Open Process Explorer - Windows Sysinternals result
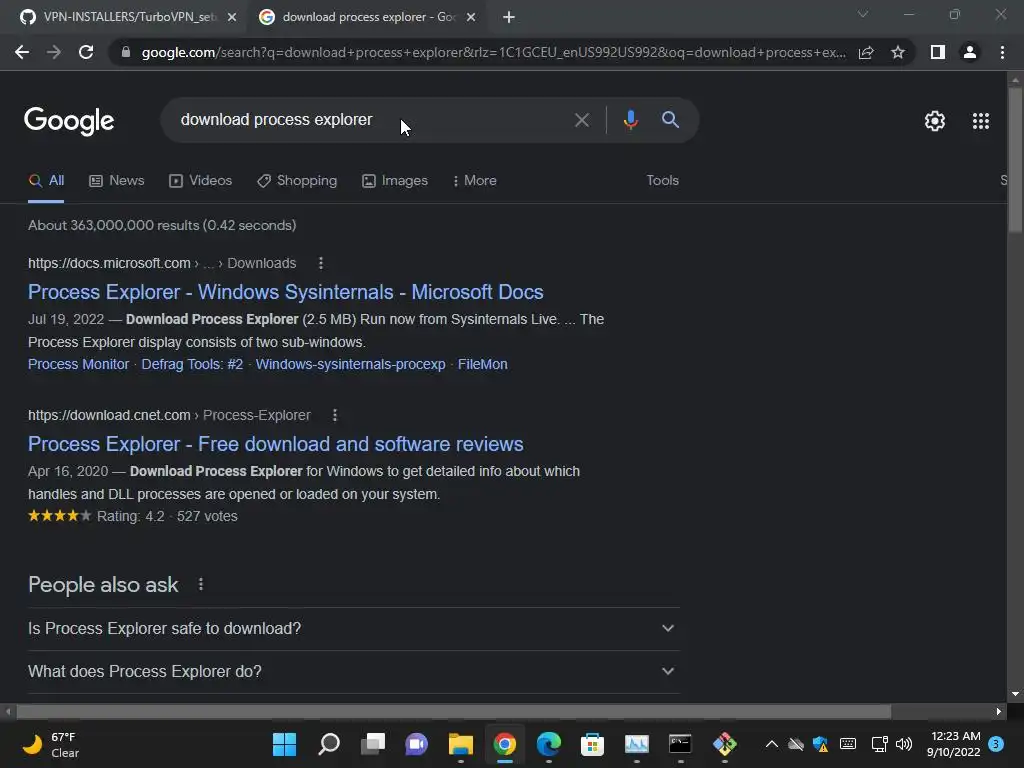 [x=285, y=292]
